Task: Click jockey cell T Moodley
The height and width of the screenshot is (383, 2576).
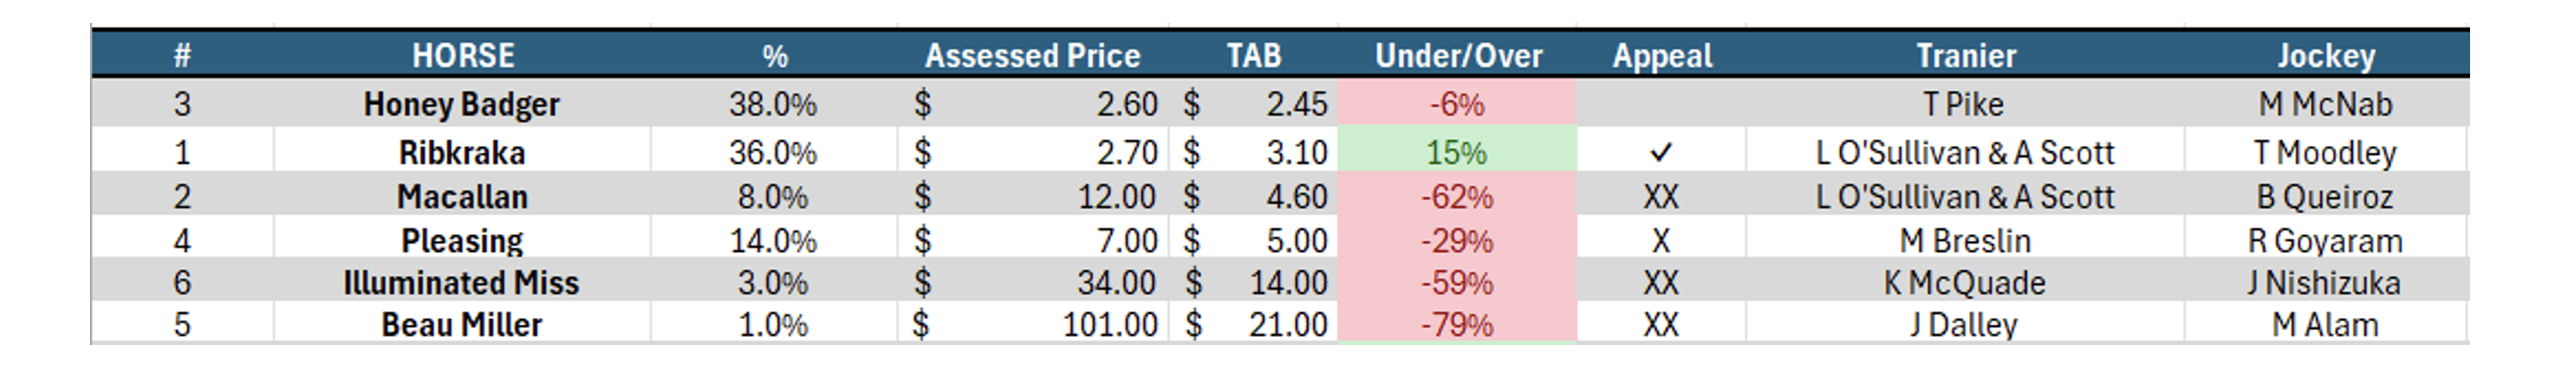Action: pos(2326,152)
